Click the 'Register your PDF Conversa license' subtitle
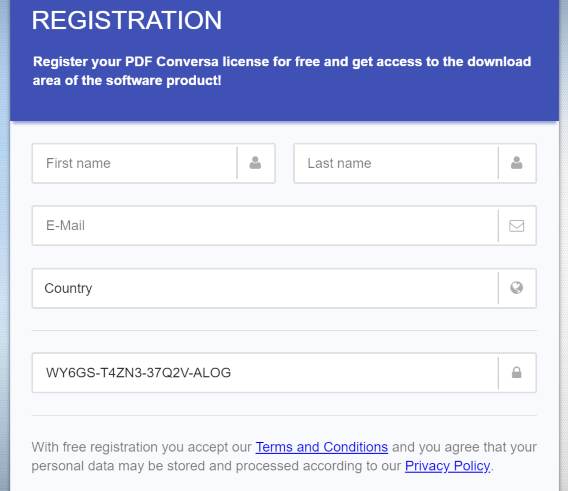Image resolution: width=568 pixels, height=491 pixels. click(x=282, y=71)
